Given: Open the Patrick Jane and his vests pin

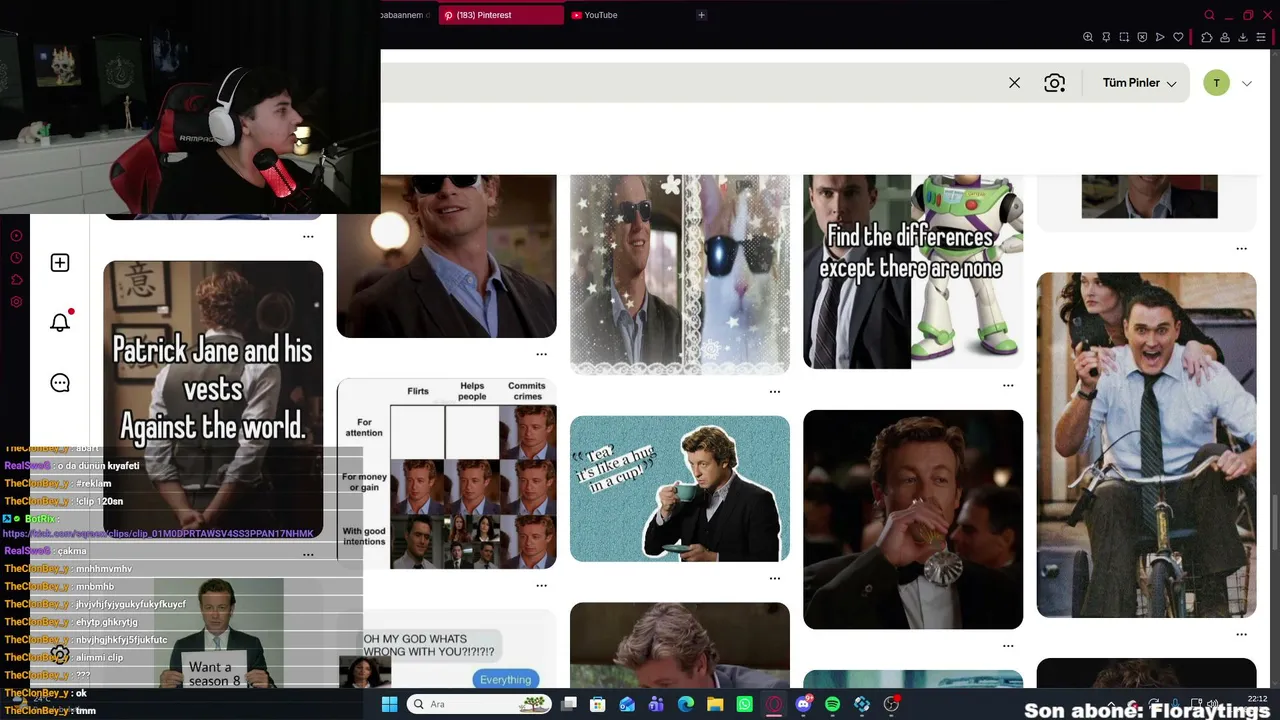Looking at the screenshot, I should 213,398.
